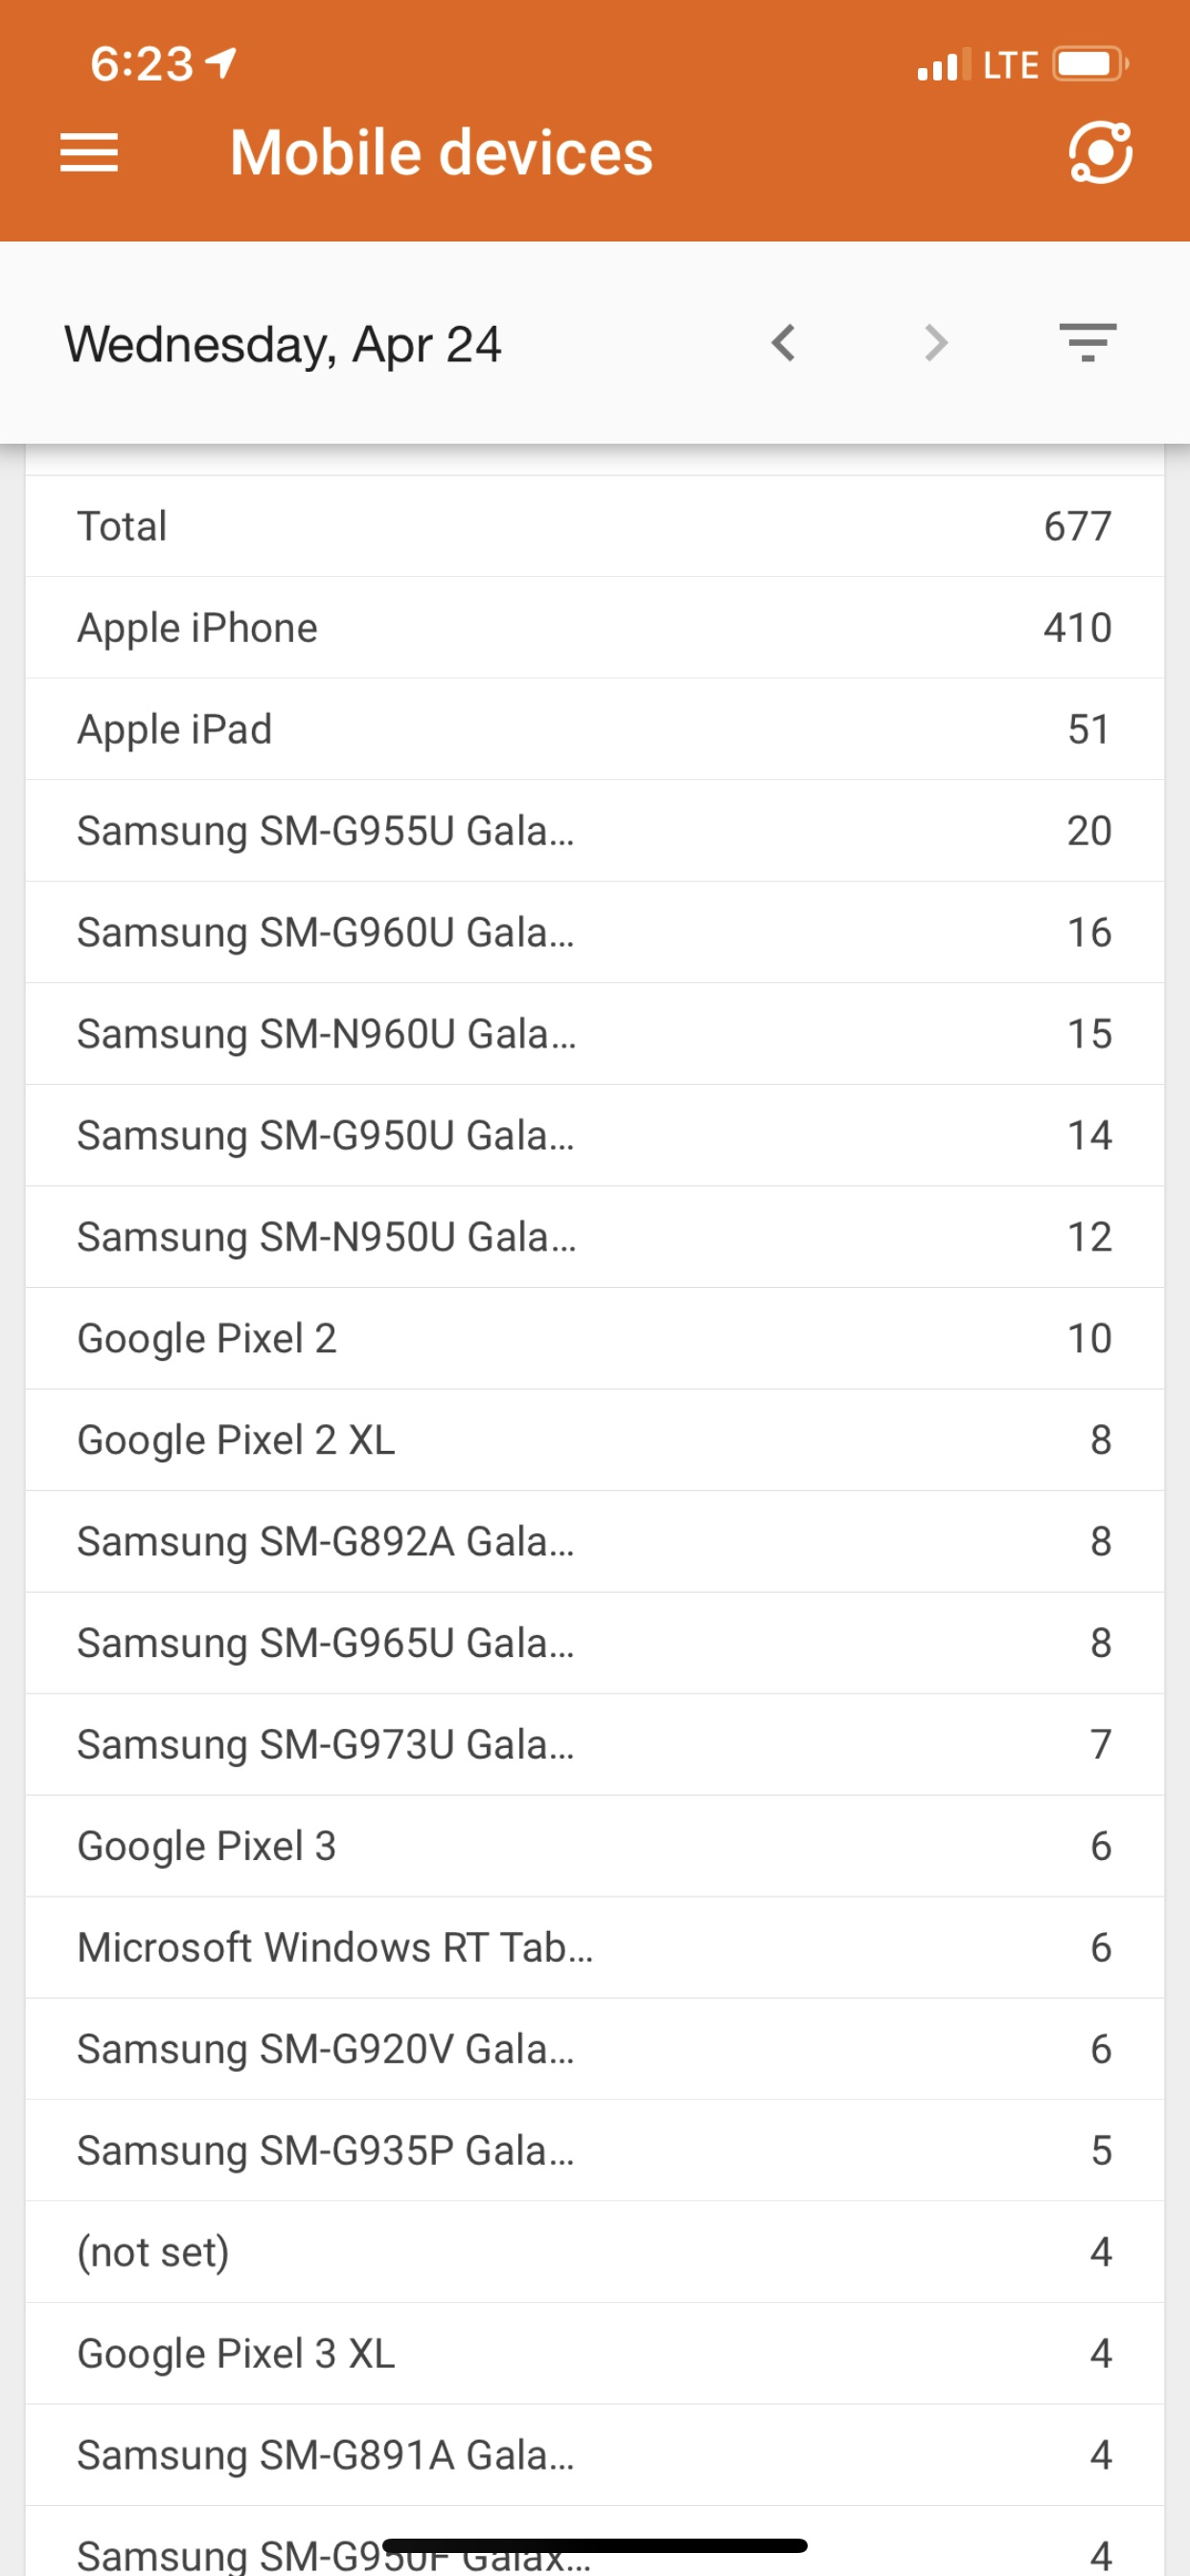Open the Google Pixel 2 row
The height and width of the screenshot is (2576, 1190).
[x=594, y=1338]
